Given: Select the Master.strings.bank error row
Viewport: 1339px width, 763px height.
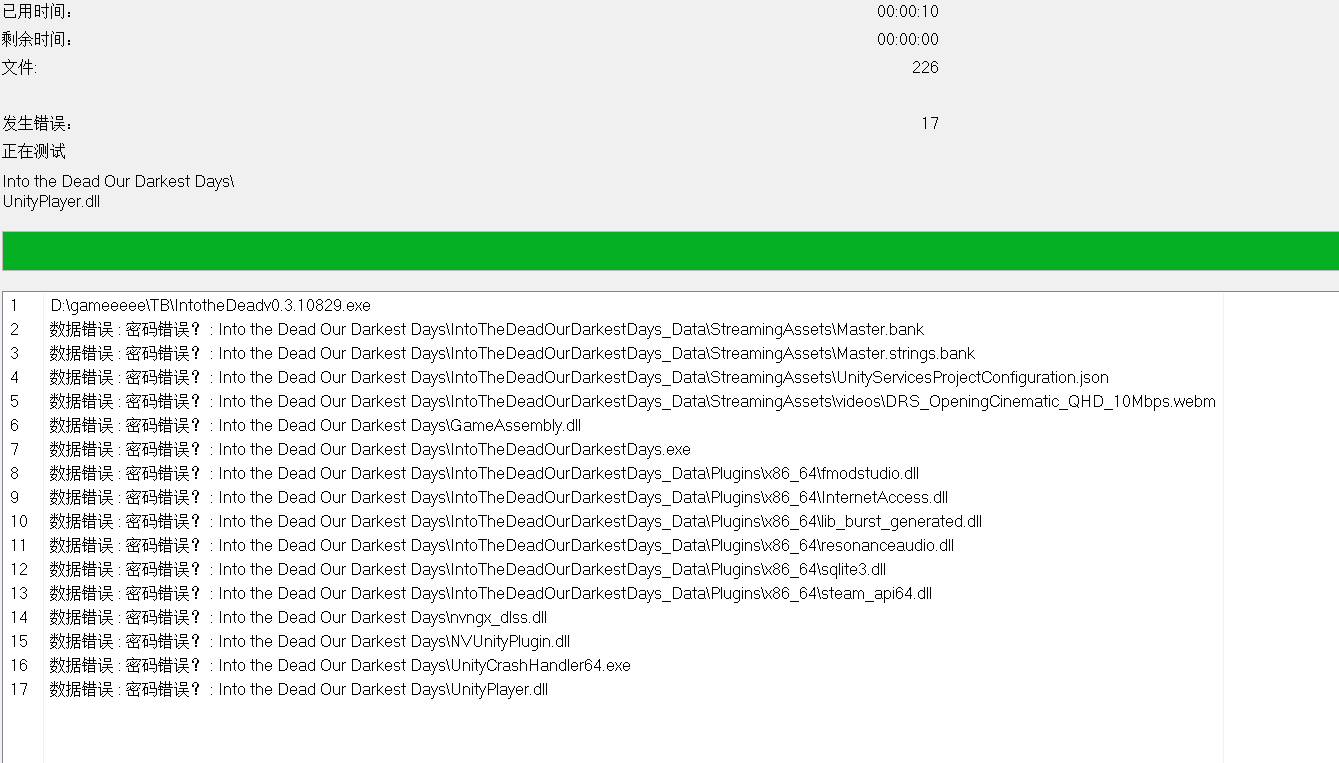Looking at the screenshot, I should [x=511, y=353].
